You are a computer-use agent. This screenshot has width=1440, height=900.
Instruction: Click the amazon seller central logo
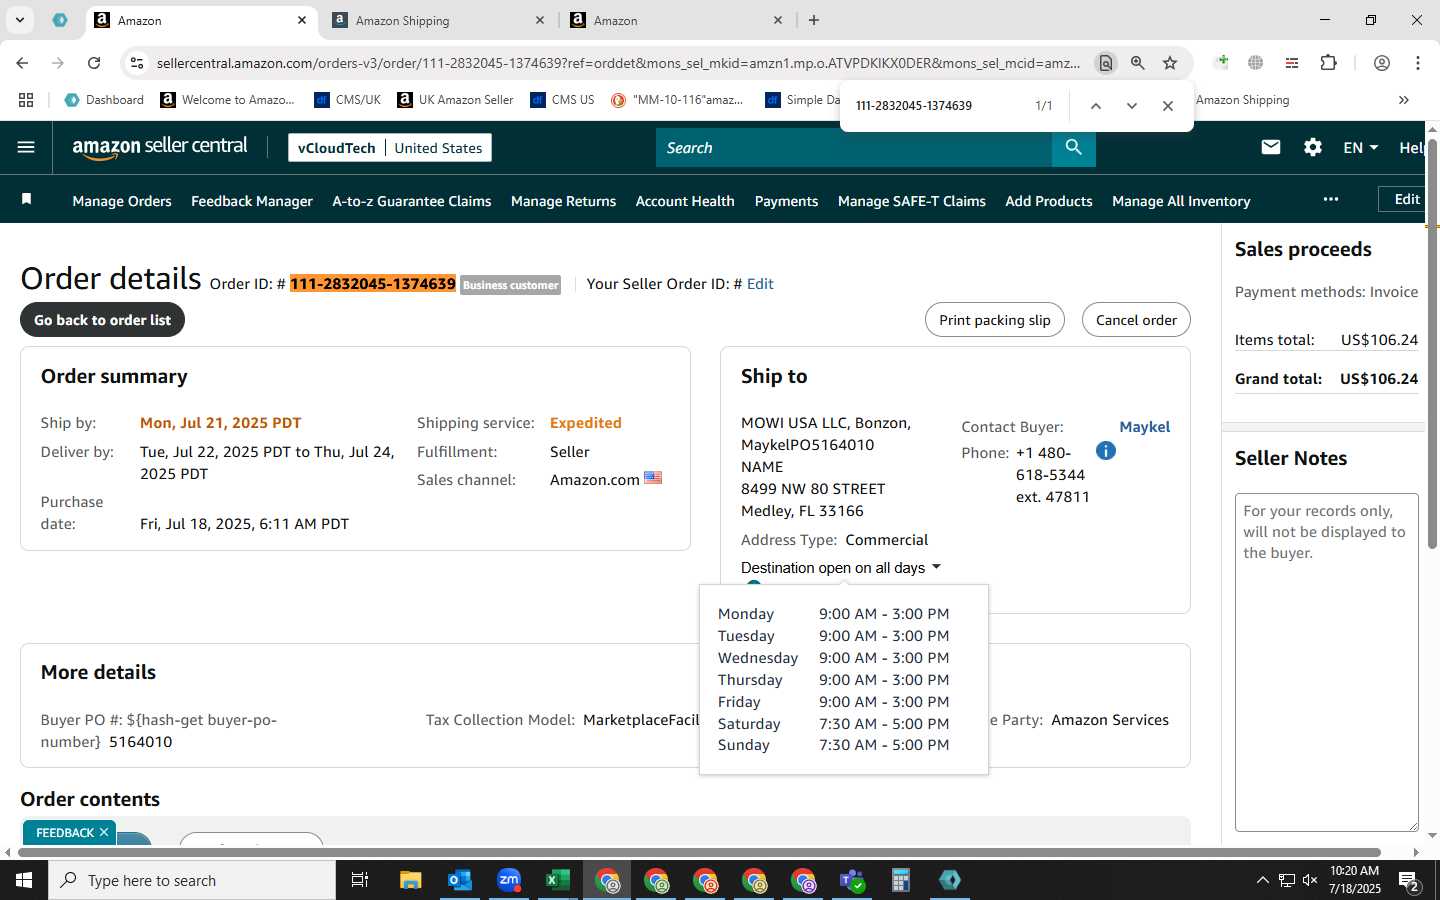click(160, 147)
